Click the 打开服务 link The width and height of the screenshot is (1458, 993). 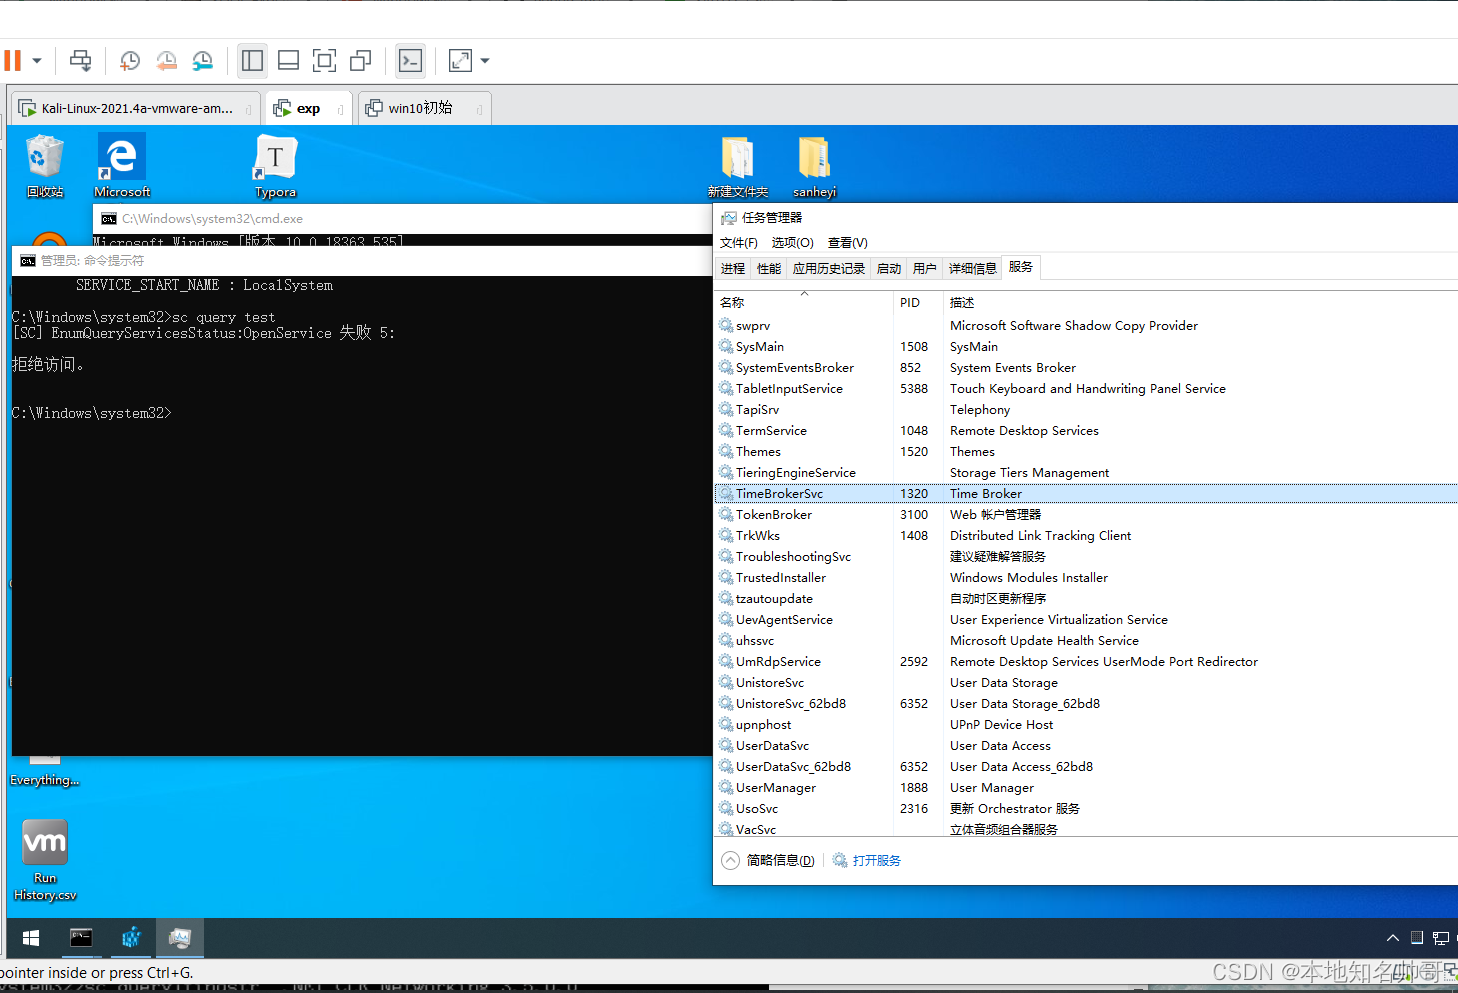(x=867, y=860)
